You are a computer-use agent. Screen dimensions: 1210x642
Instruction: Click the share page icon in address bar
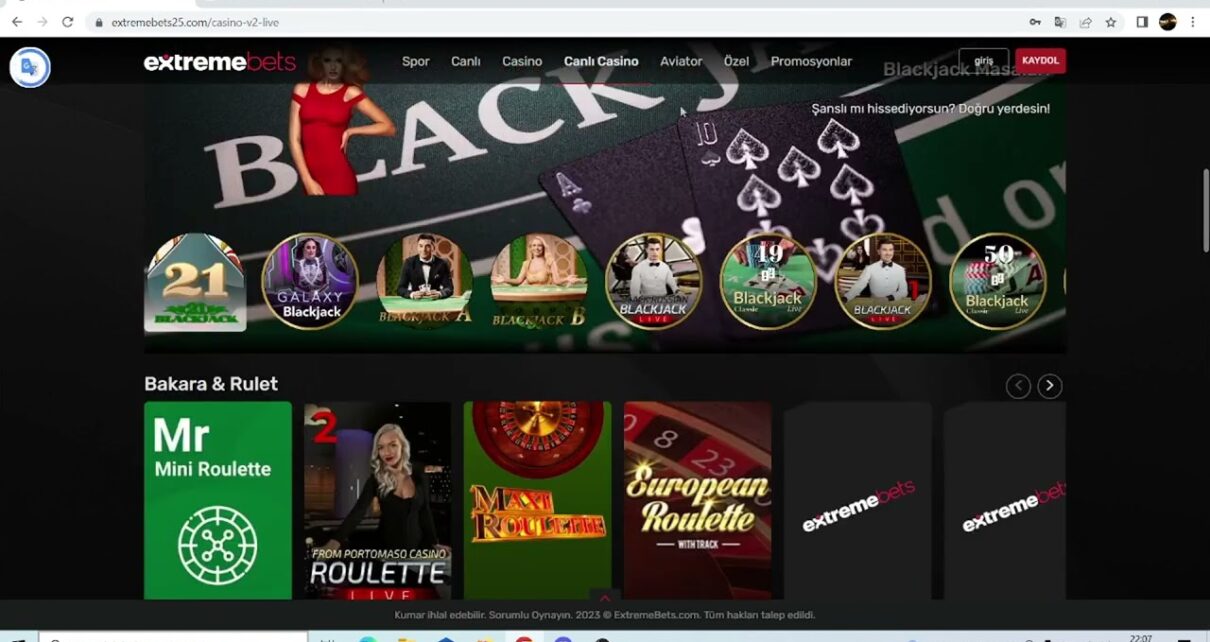pyautogui.click(x=1086, y=22)
